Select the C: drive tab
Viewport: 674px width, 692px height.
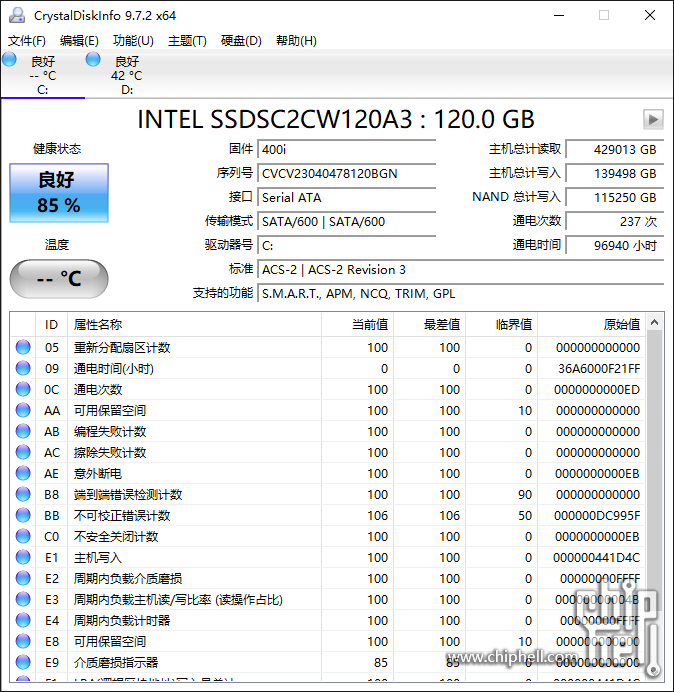click(x=42, y=75)
